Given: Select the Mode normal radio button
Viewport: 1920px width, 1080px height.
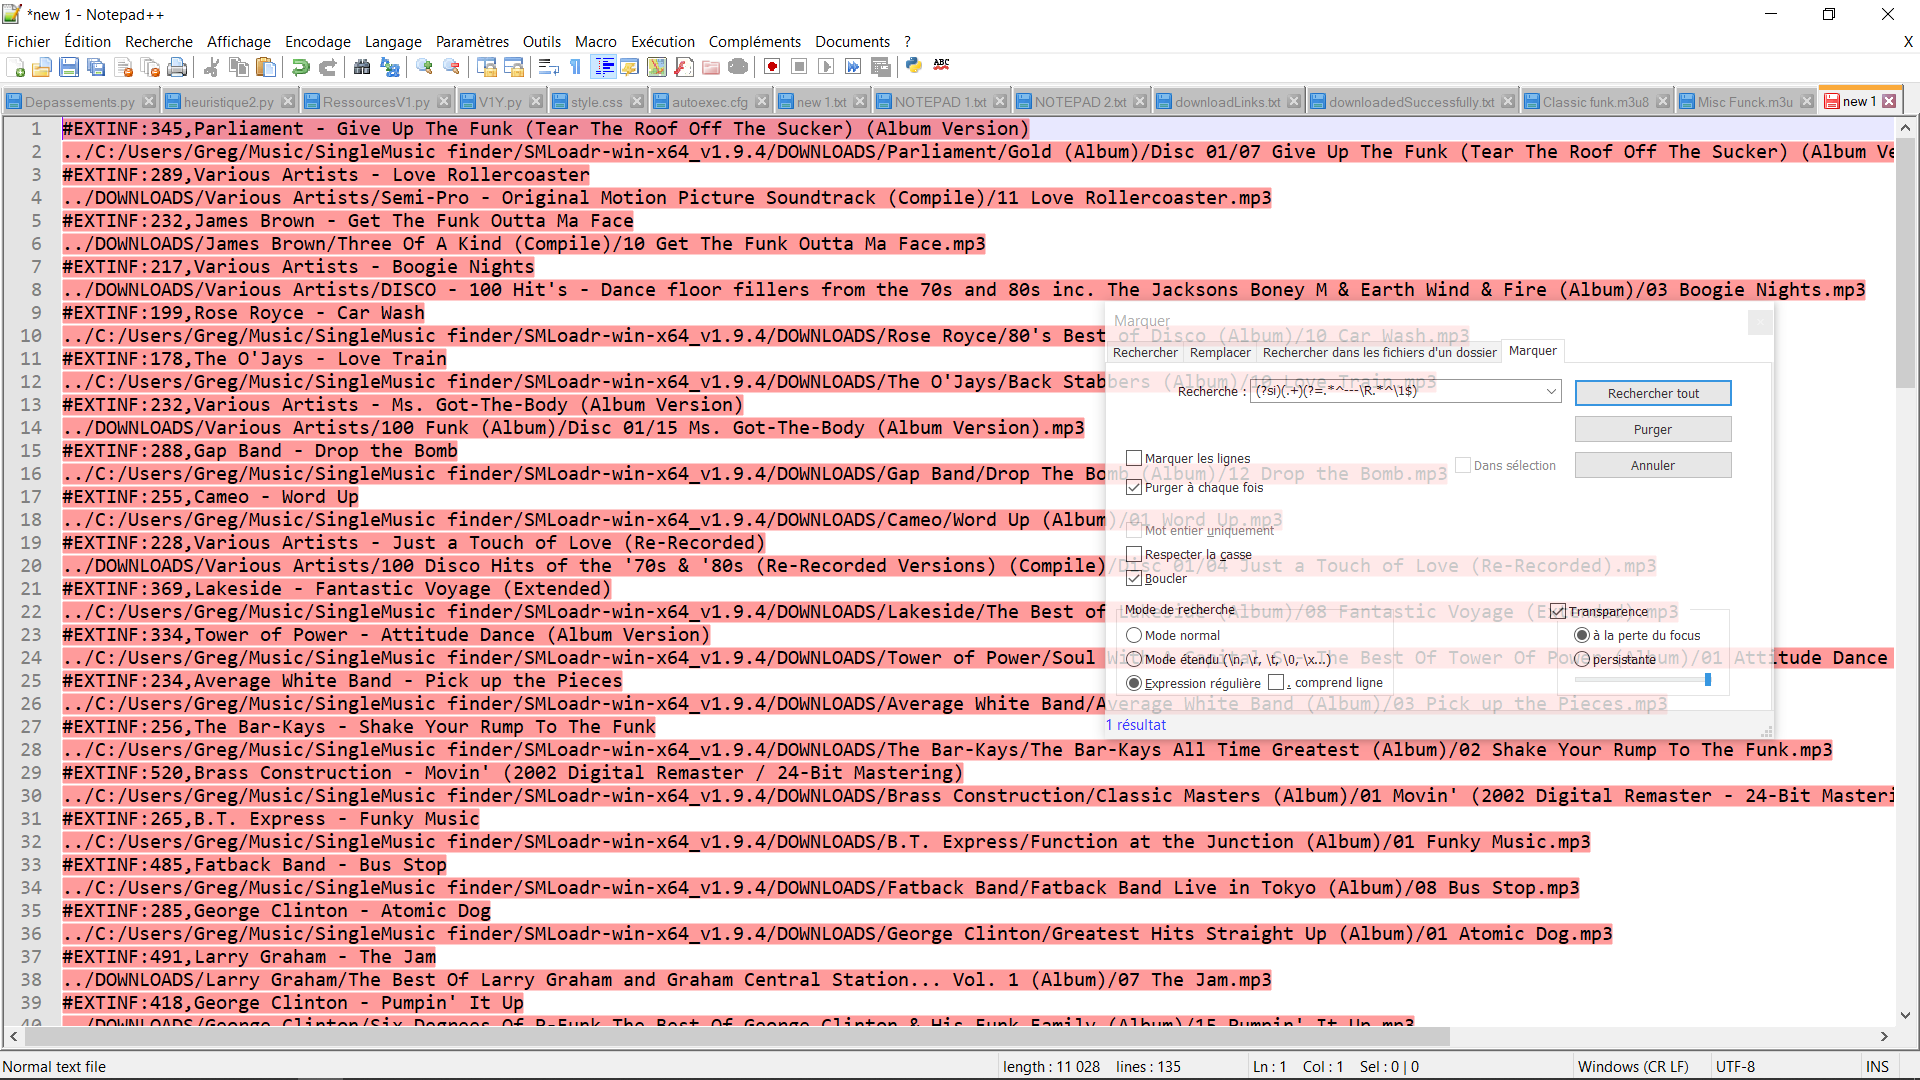Looking at the screenshot, I should [1134, 635].
